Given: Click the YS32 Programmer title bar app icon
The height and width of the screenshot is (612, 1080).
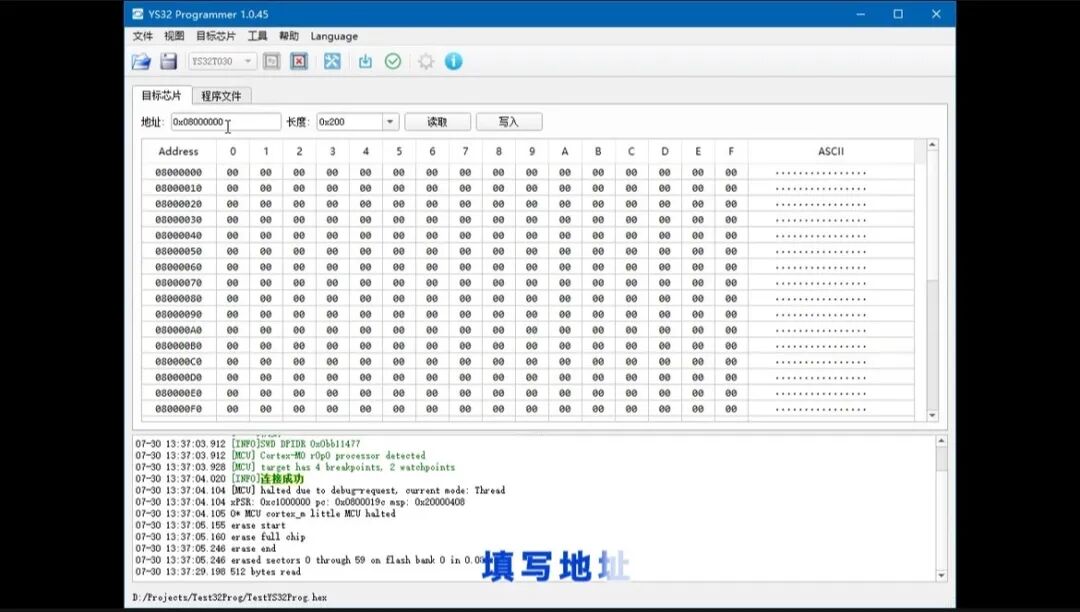Looking at the screenshot, I should pyautogui.click(x=138, y=14).
